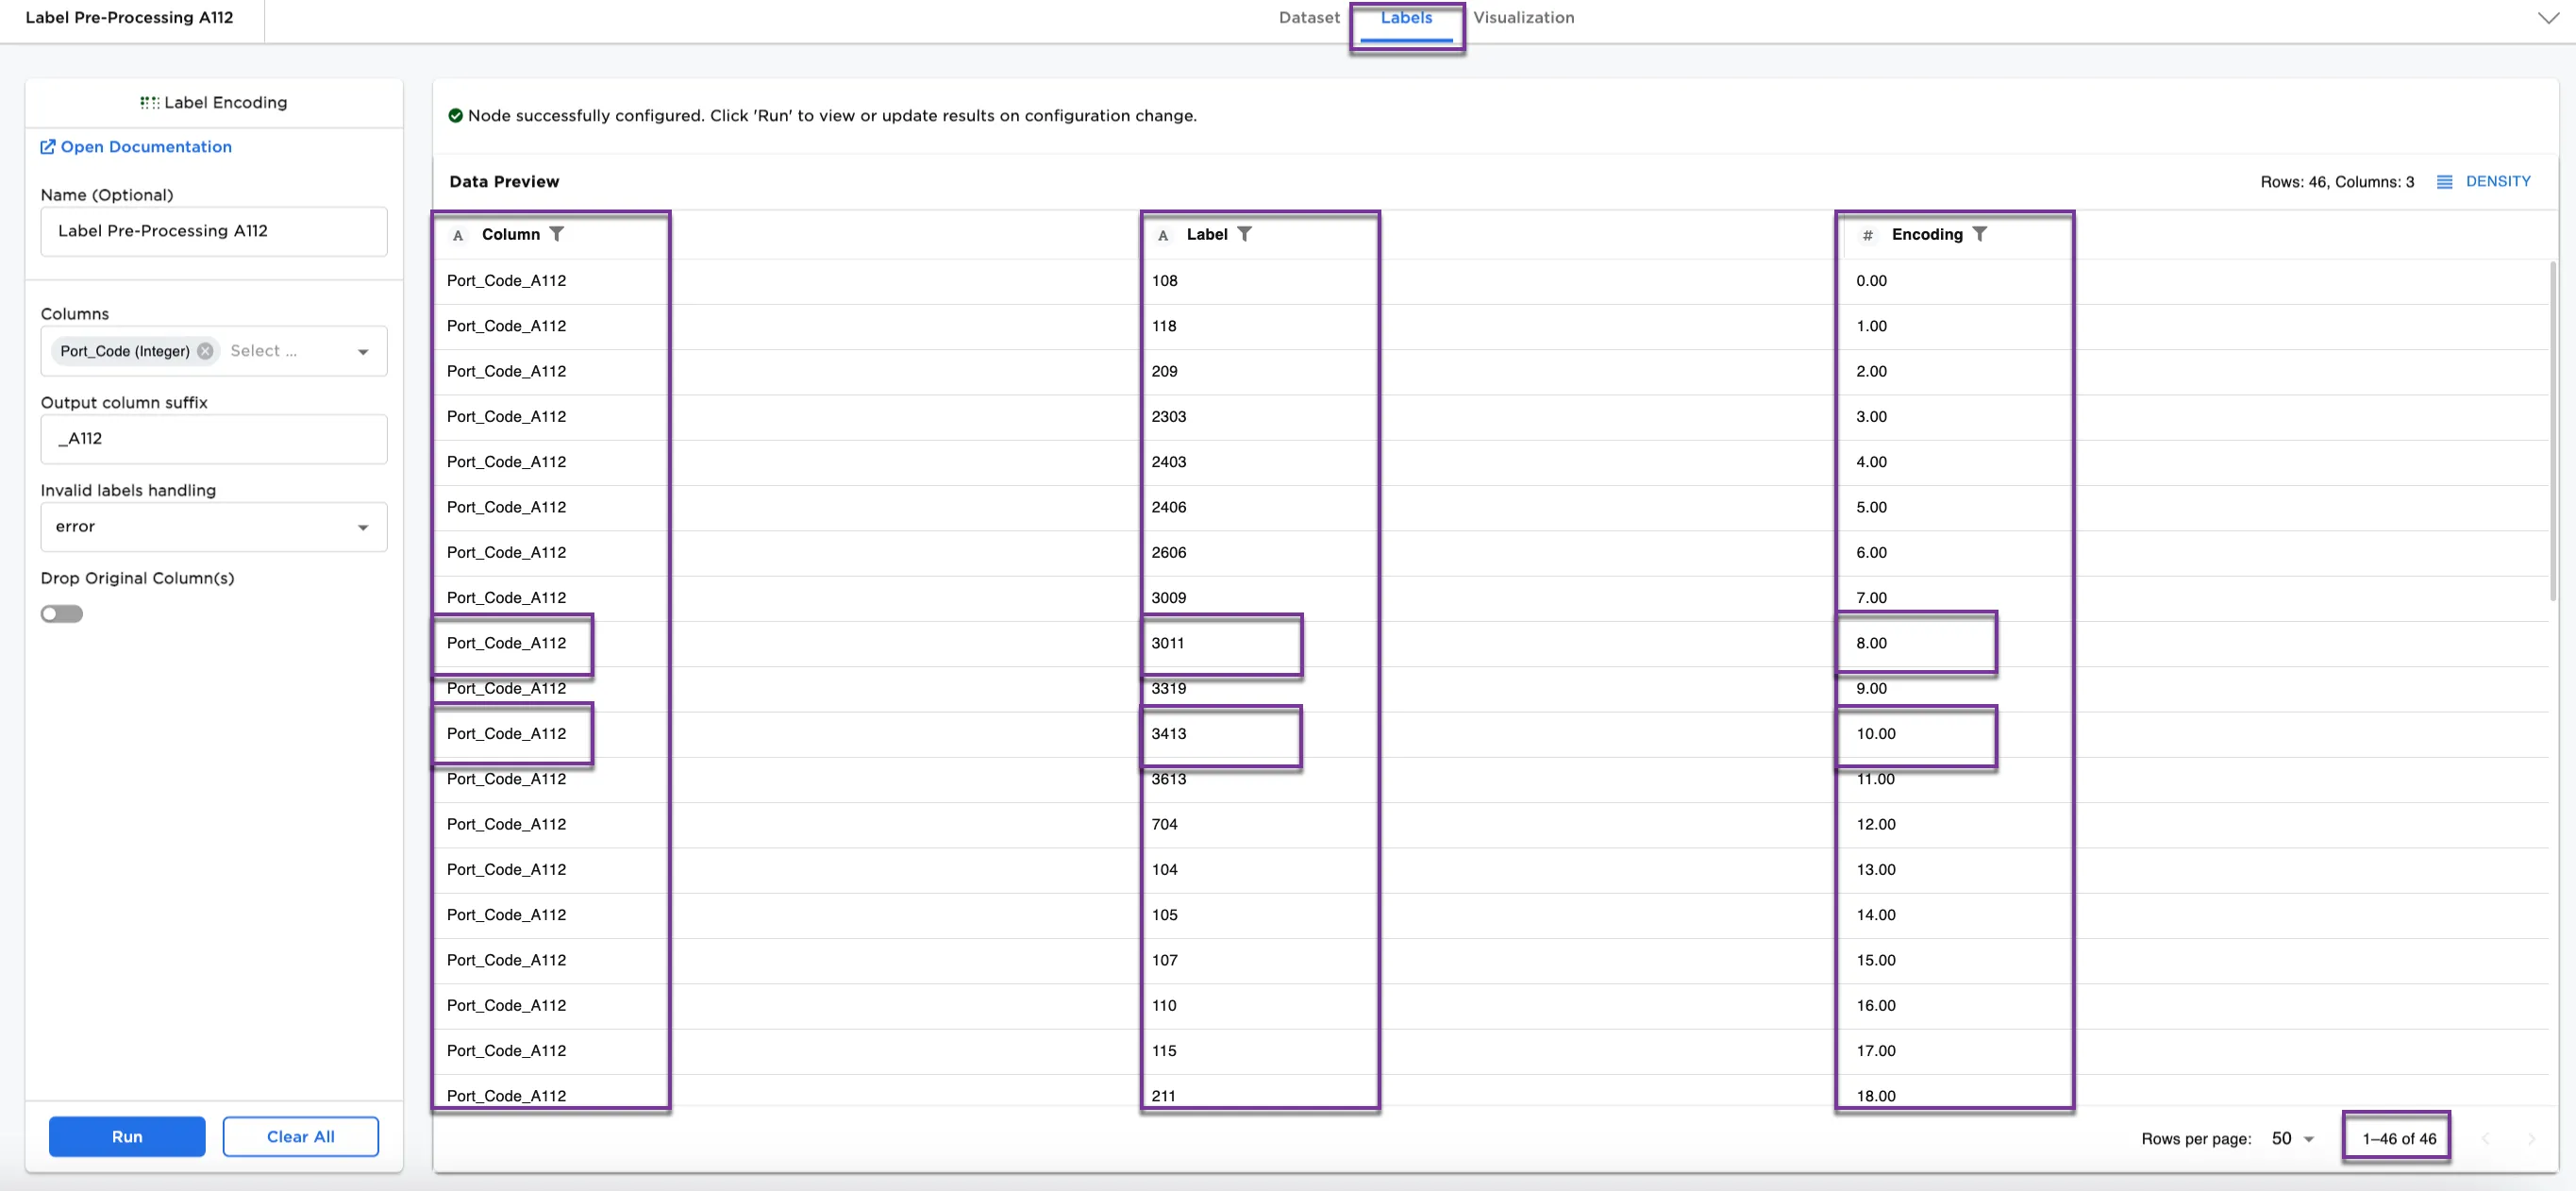Click the previous page arrow
Viewport: 2576px width, 1191px height.
[2485, 1139]
